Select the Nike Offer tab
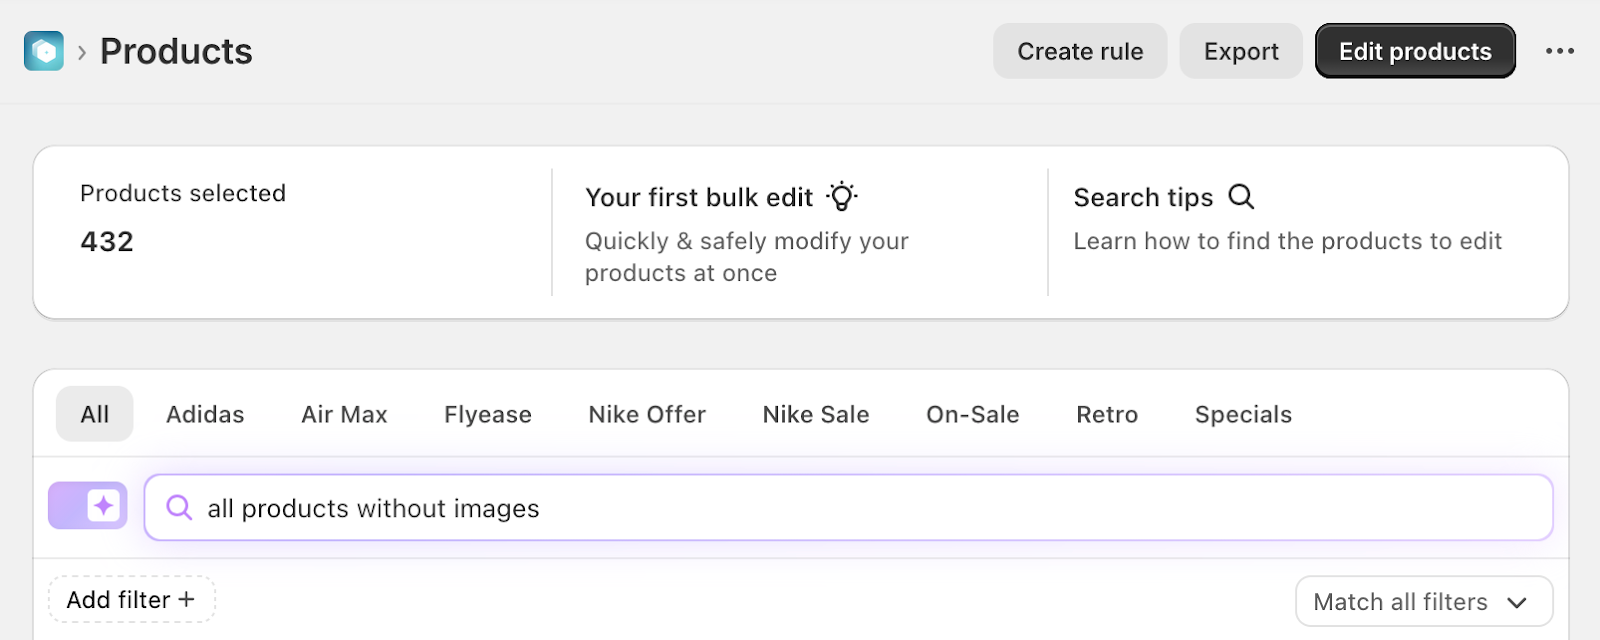This screenshot has width=1600, height=640. tap(647, 414)
